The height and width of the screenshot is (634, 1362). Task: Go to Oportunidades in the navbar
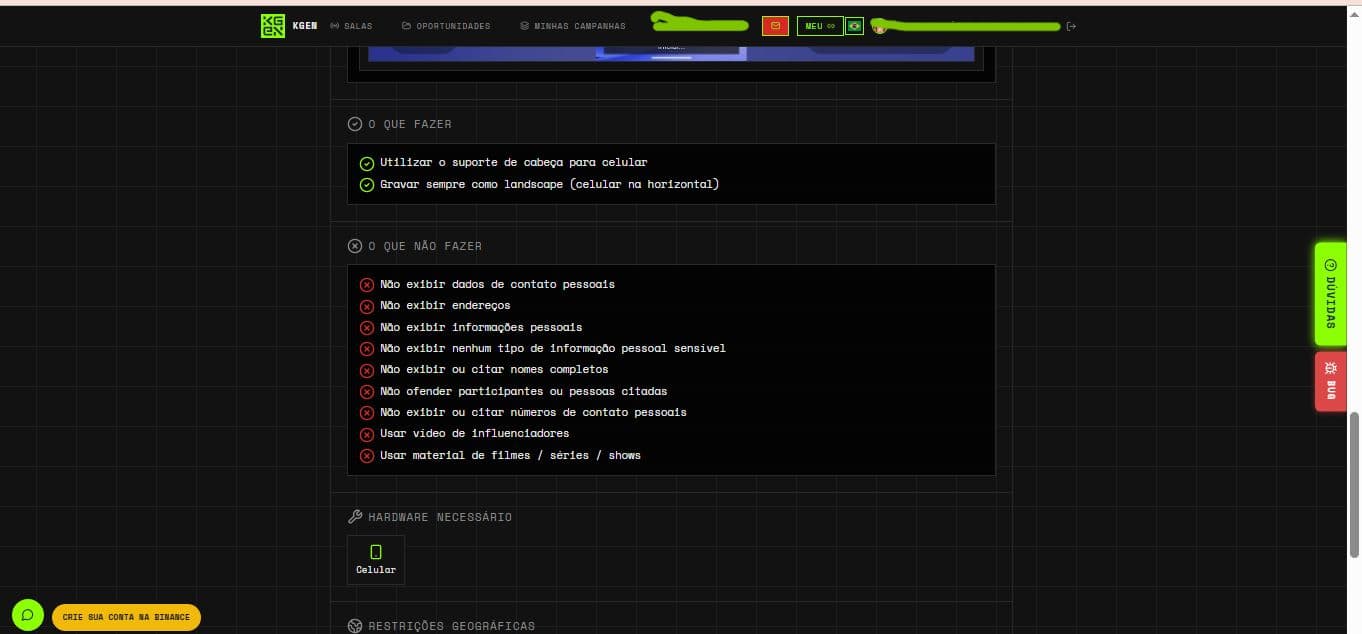[446, 26]
